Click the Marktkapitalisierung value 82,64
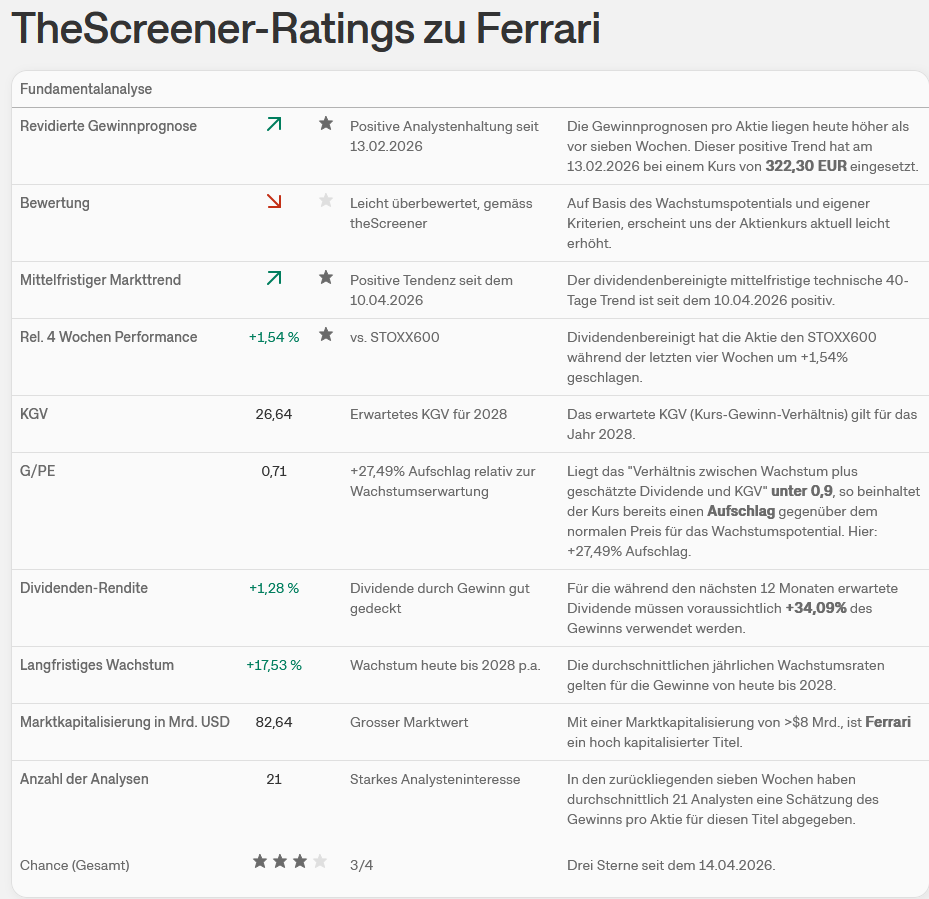 [x=274, y=722]
